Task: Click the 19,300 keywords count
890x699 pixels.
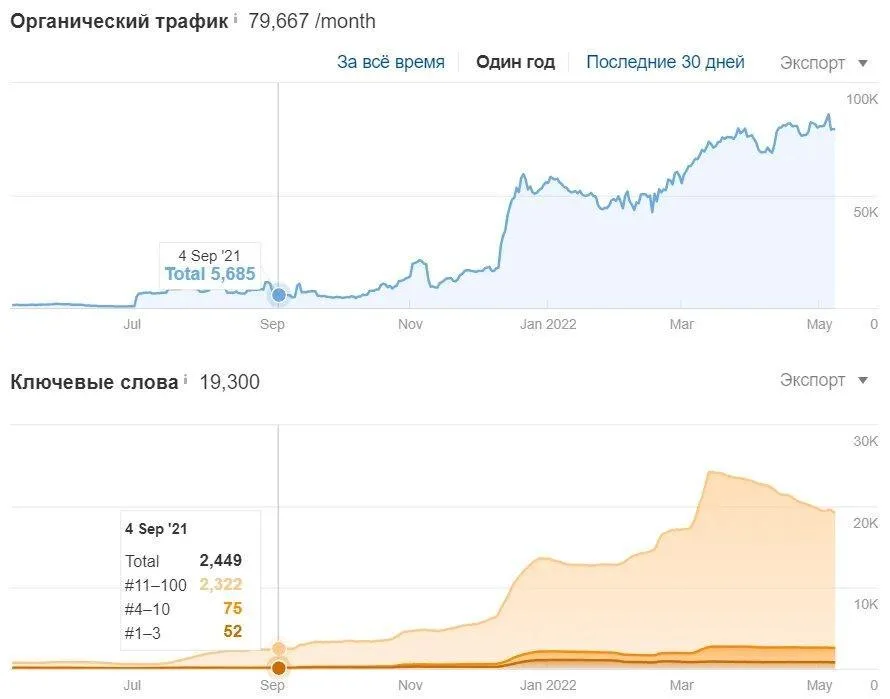Action: coord(229,381)
